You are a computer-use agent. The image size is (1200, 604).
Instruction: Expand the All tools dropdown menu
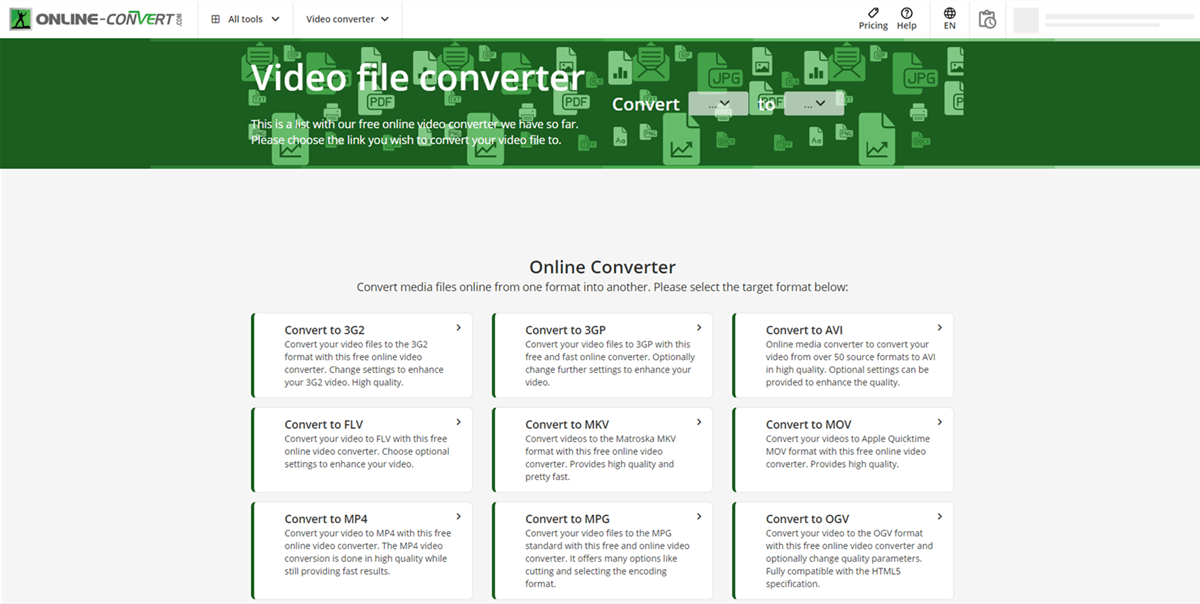point(246,19)
